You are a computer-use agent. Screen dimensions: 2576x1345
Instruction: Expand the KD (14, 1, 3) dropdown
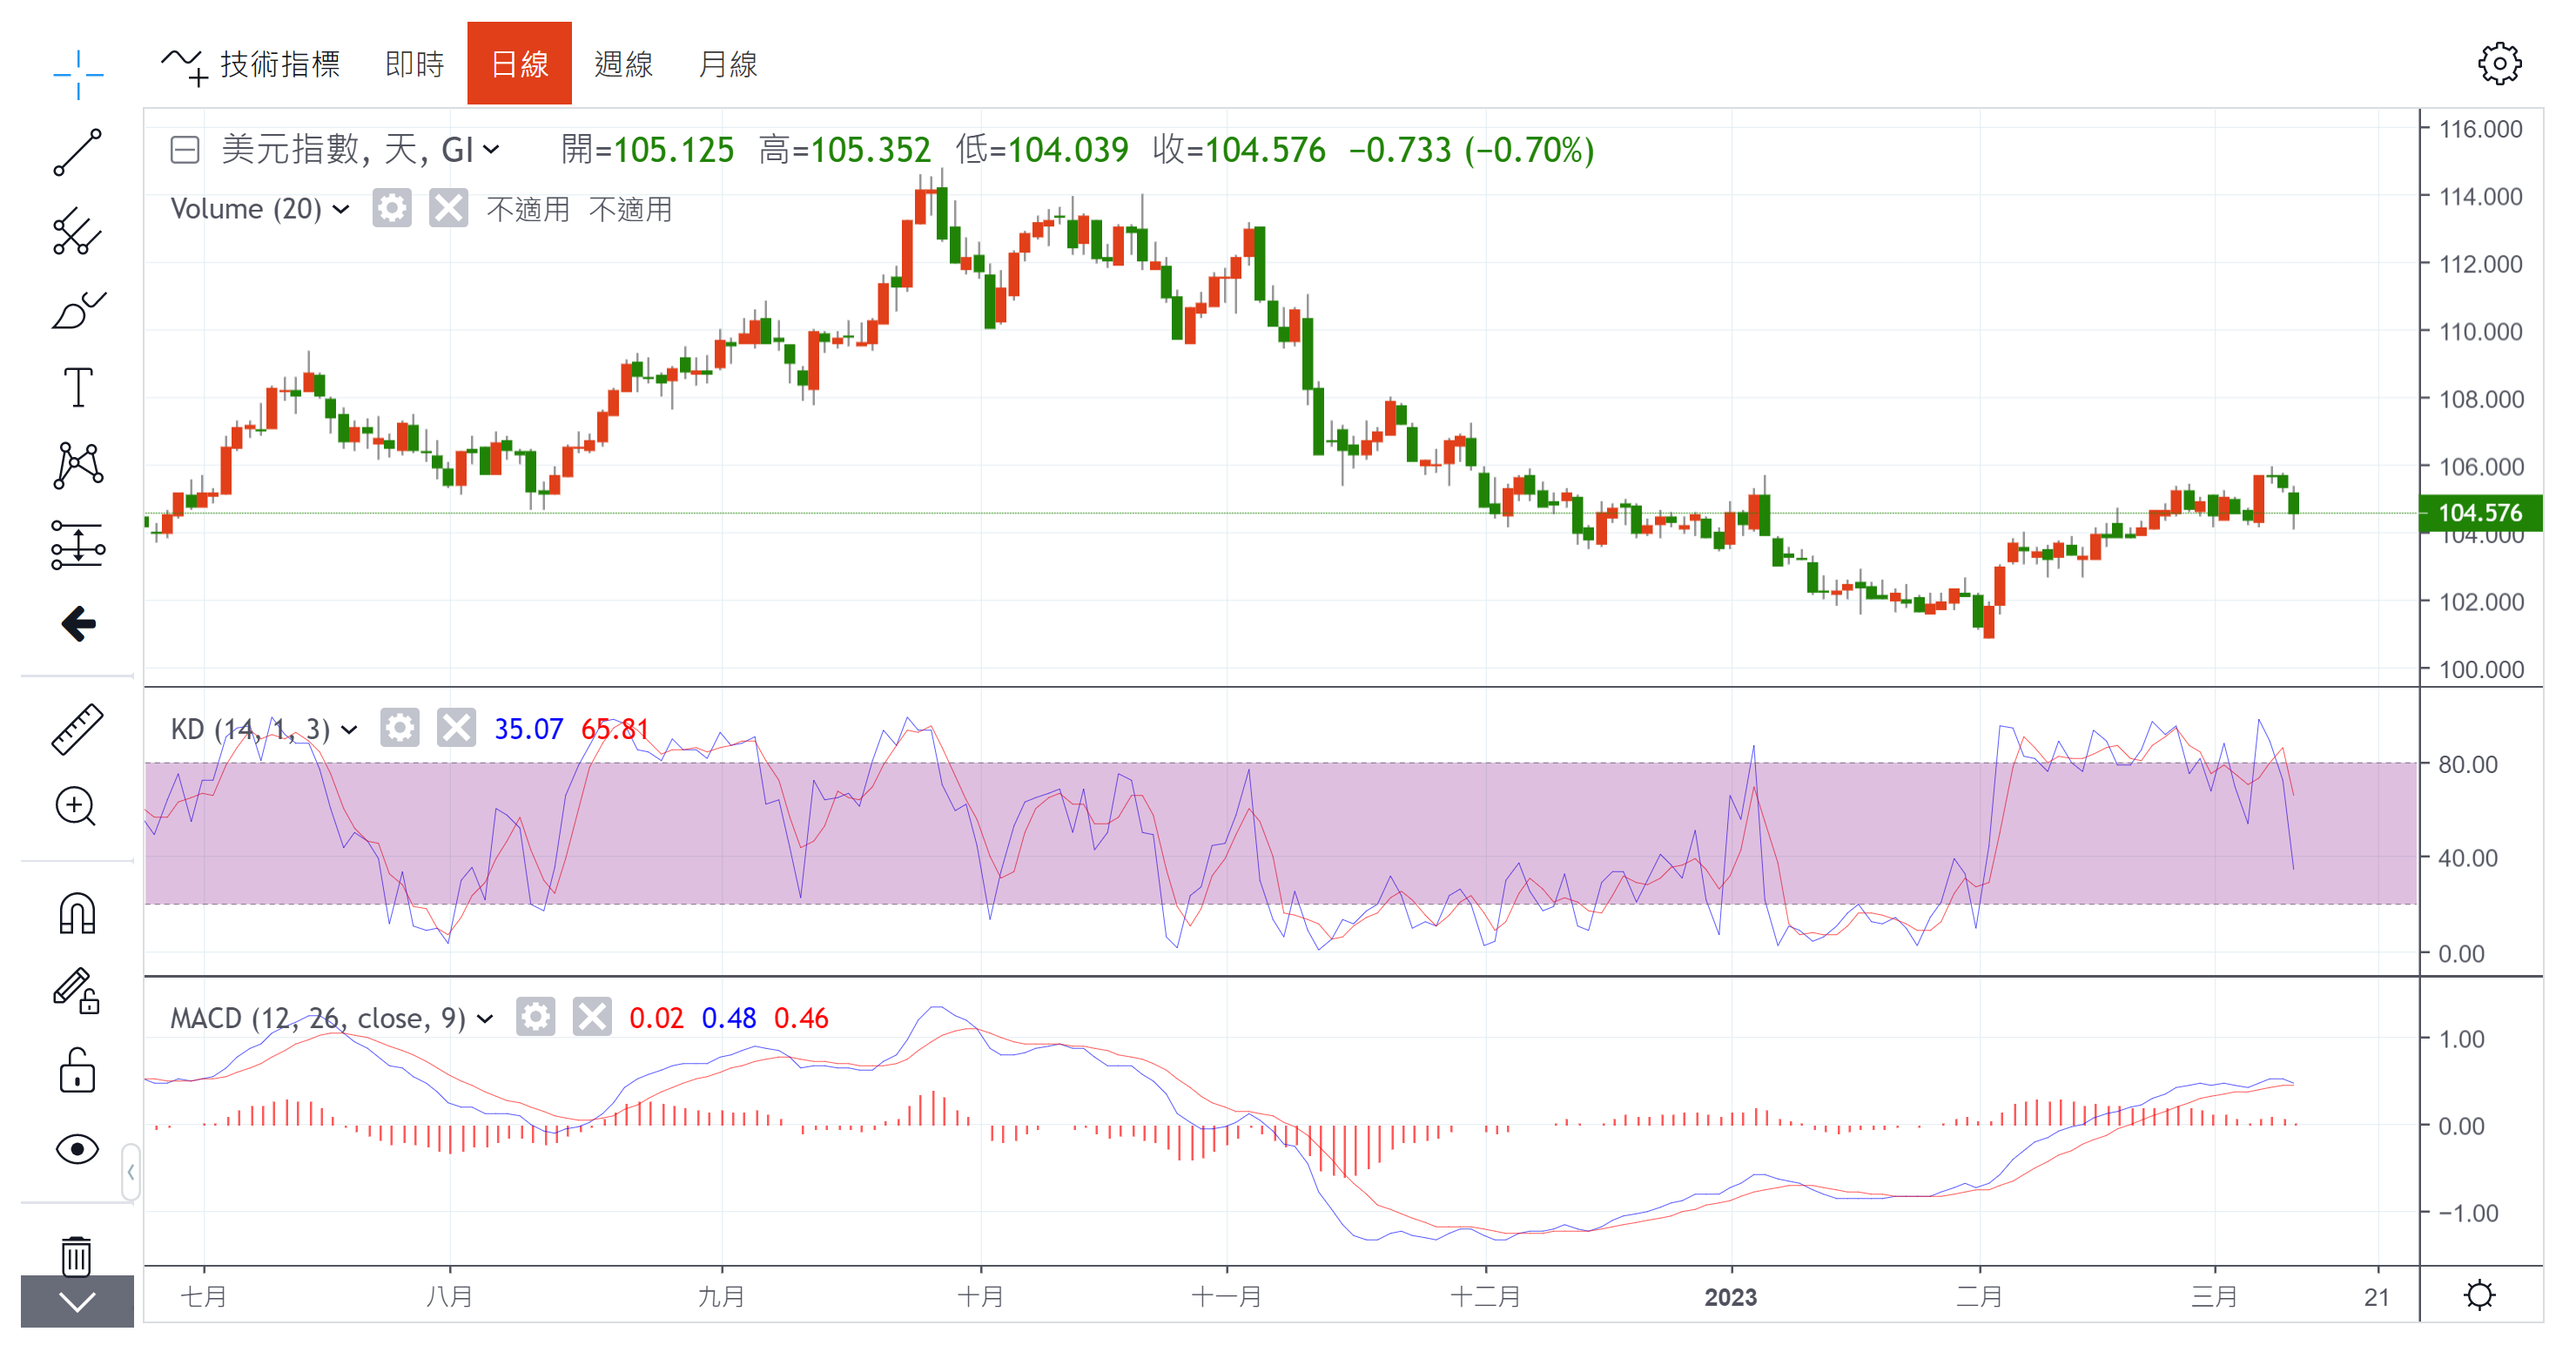pyautogui.click(x=349, y=729)
